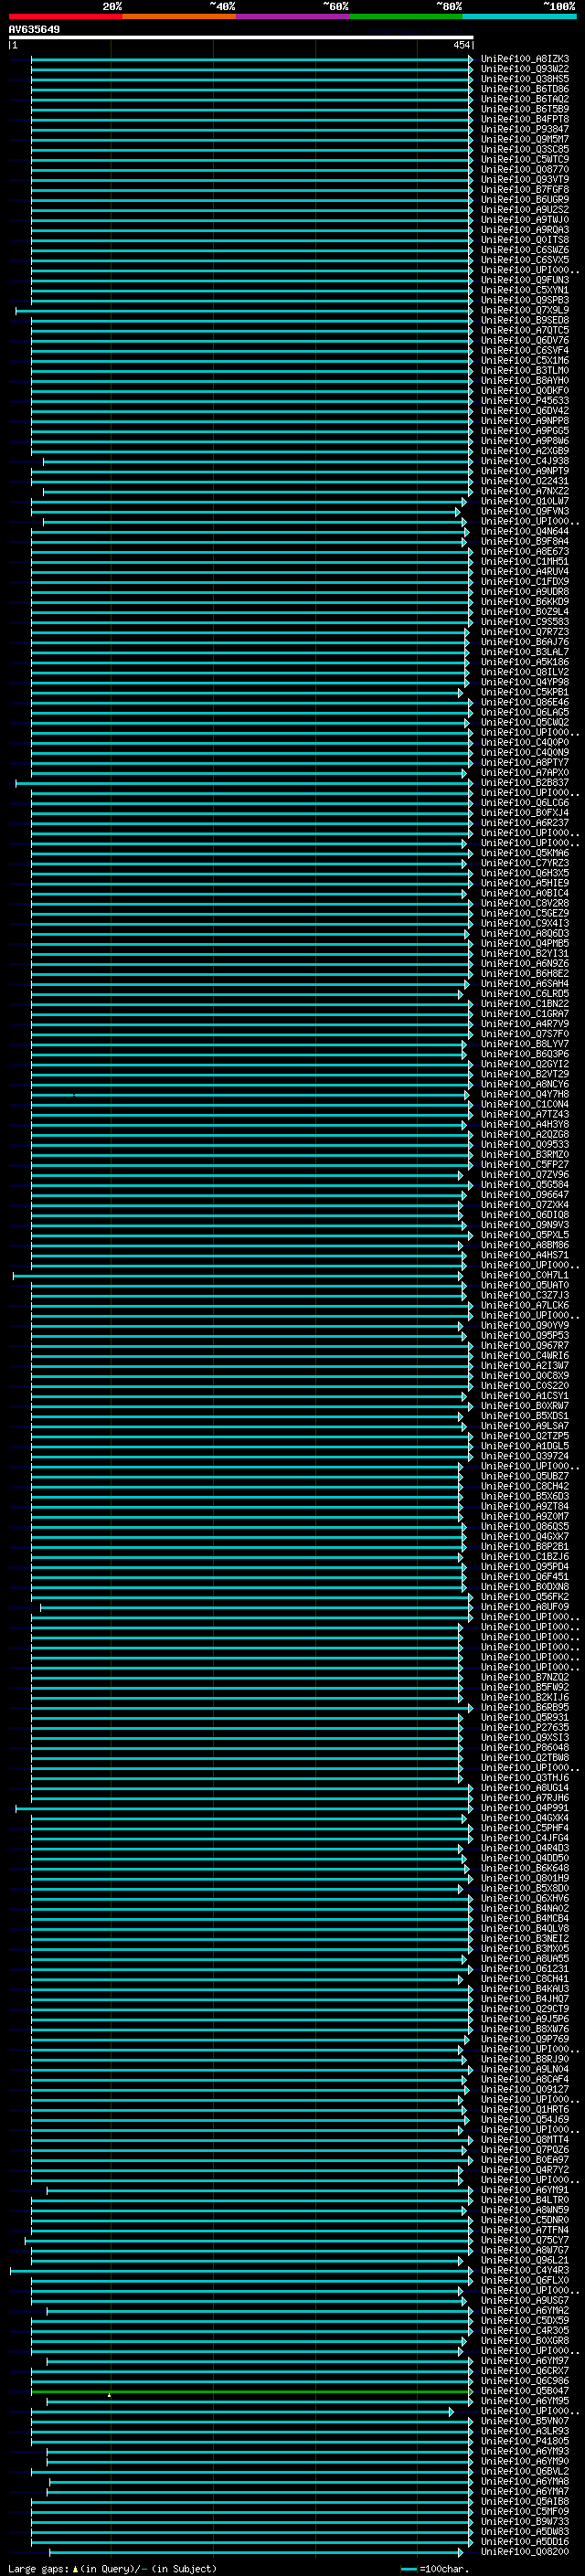Select hit UniRef100_Q96L21
This screenshot has width=585, height=2576.
pos(525,2259)
